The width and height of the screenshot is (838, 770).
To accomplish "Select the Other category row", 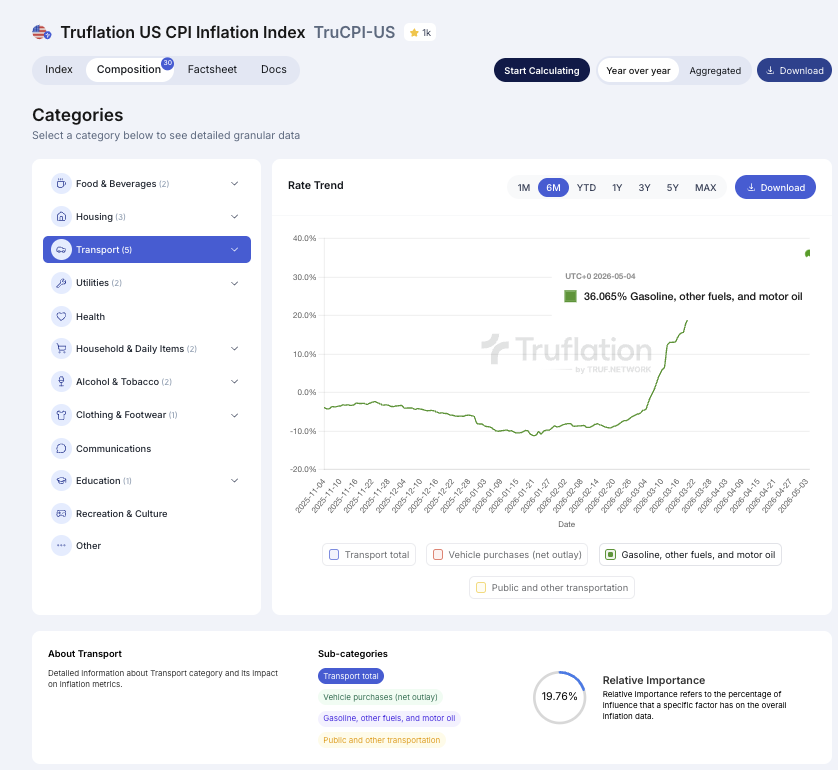I will point(146,546).
